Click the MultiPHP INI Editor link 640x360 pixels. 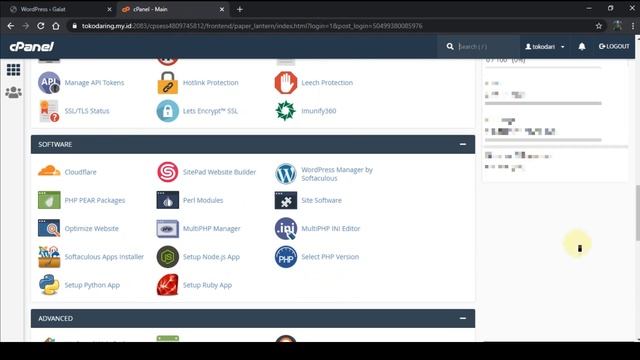[331, 229]
